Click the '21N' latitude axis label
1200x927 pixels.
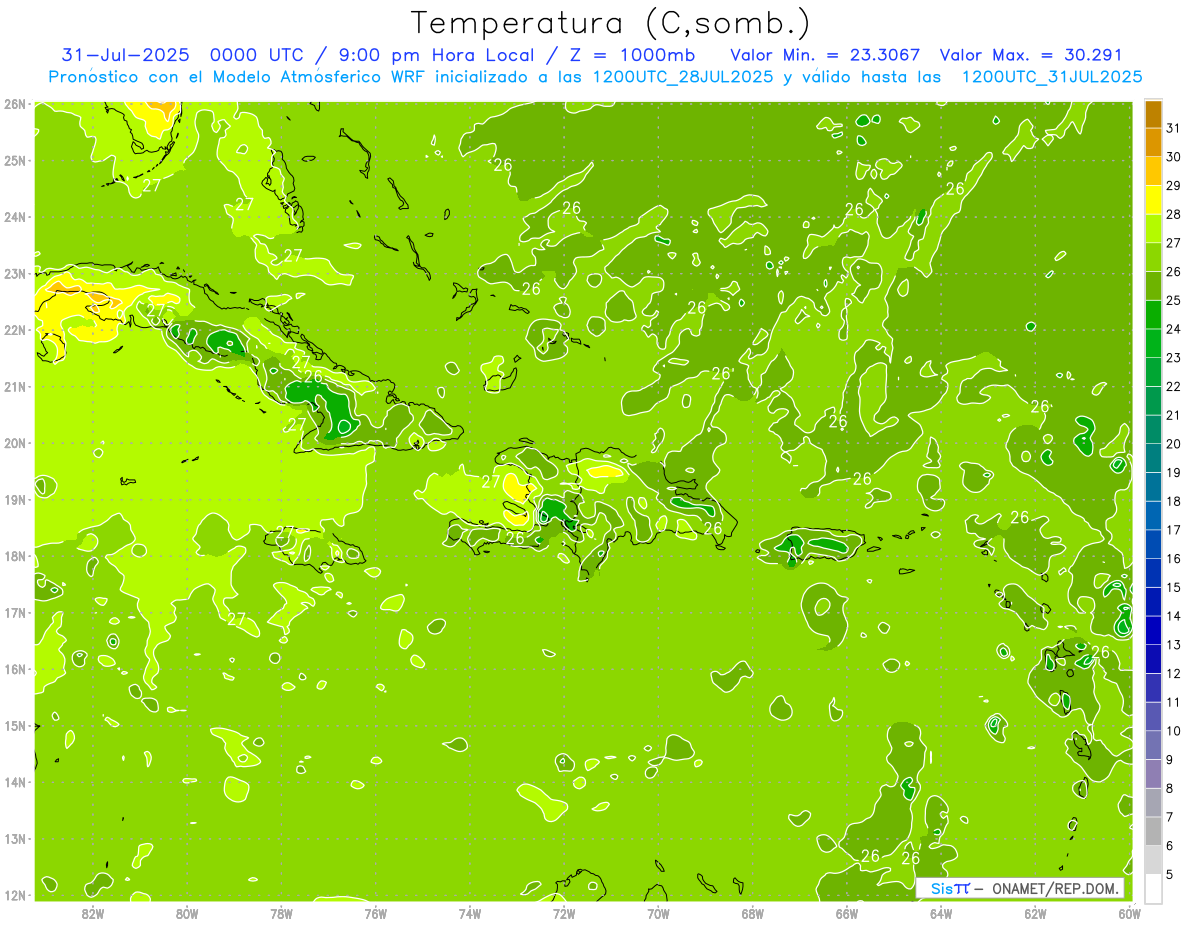tap(14, 386)
